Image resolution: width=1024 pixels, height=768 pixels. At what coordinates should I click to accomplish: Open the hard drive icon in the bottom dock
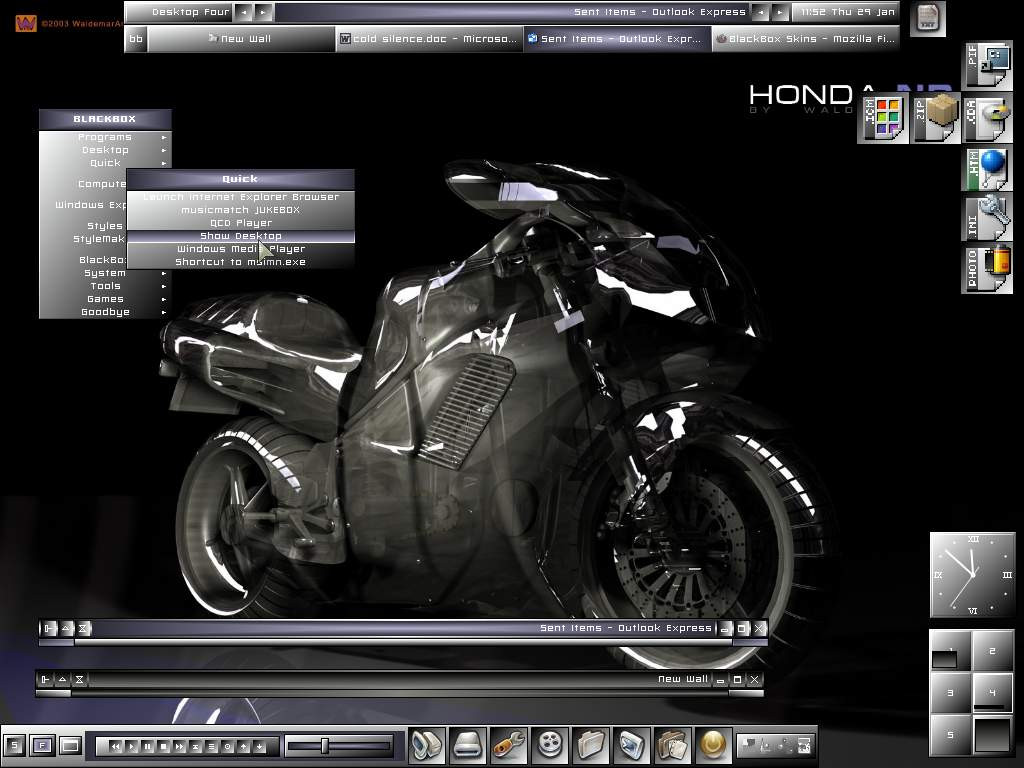(468, 744)
